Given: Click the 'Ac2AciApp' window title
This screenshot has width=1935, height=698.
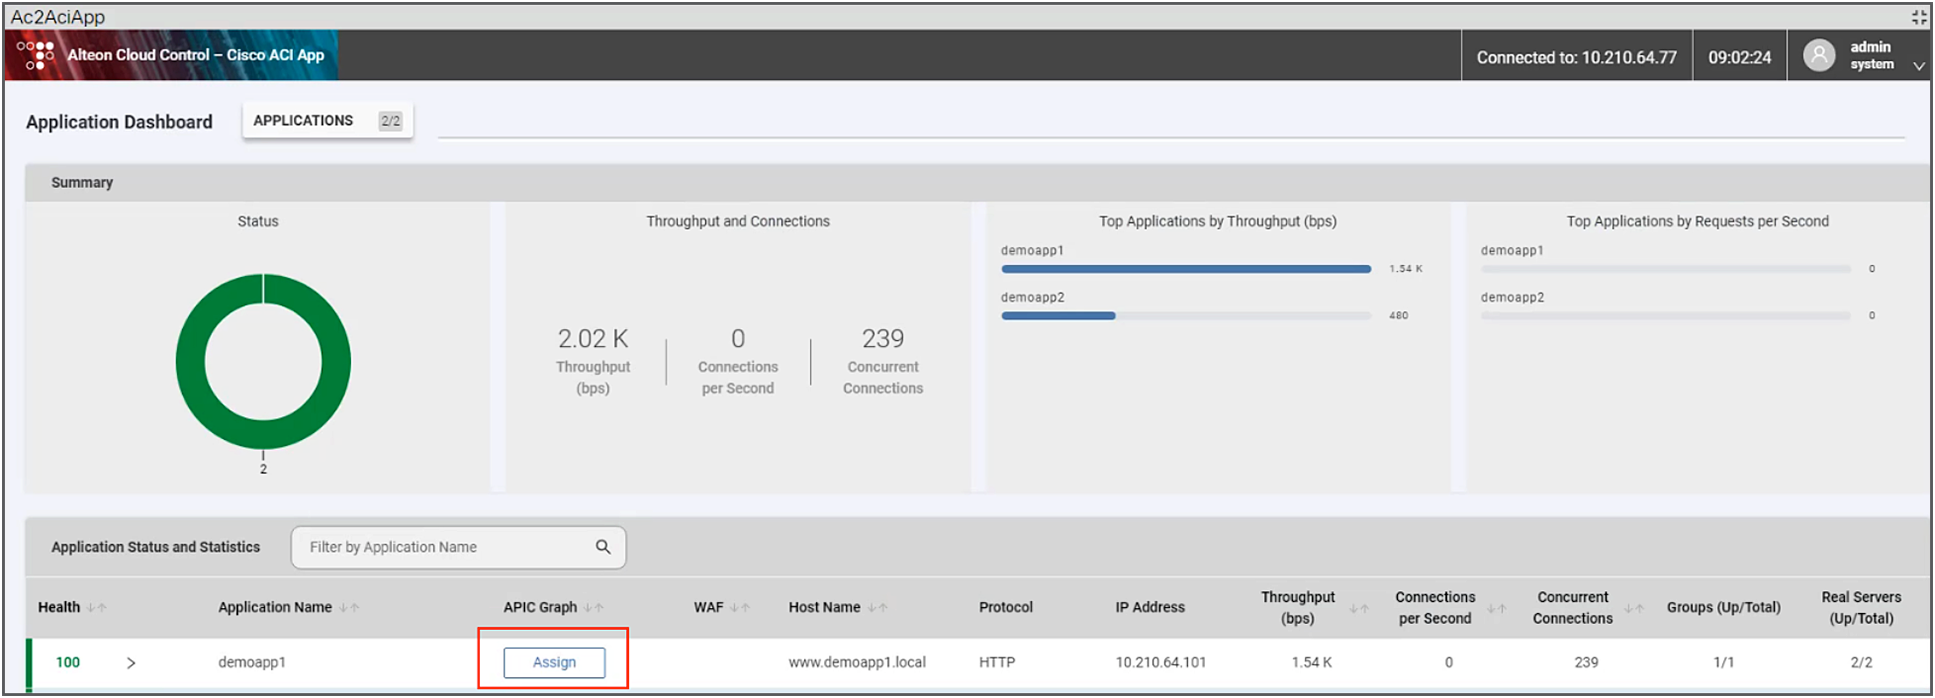Looking at the screenshot, I should coord(58,17).
